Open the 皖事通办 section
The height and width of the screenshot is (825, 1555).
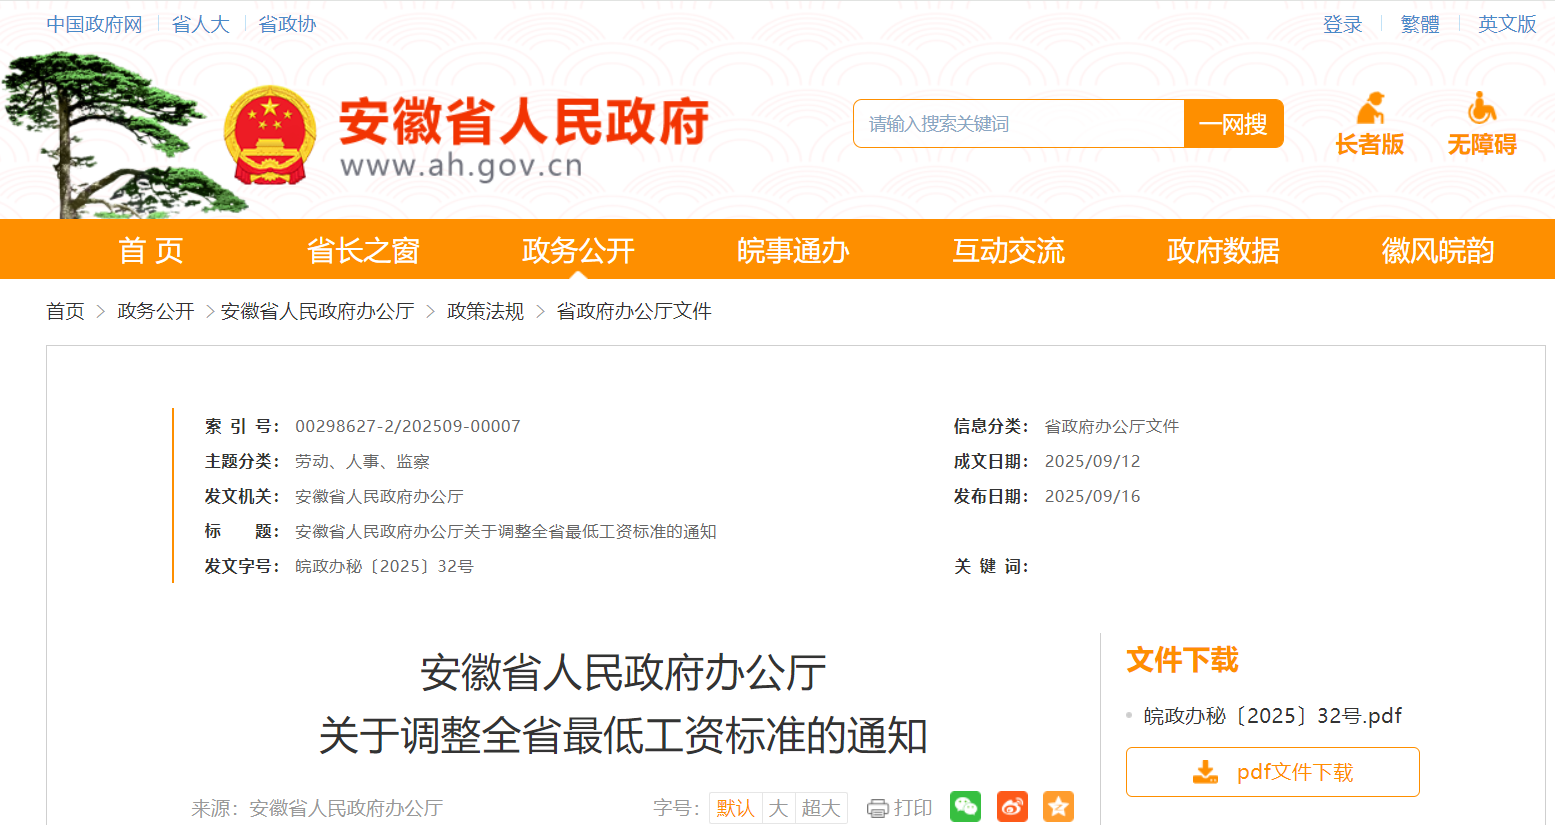[x=791, y=250]
